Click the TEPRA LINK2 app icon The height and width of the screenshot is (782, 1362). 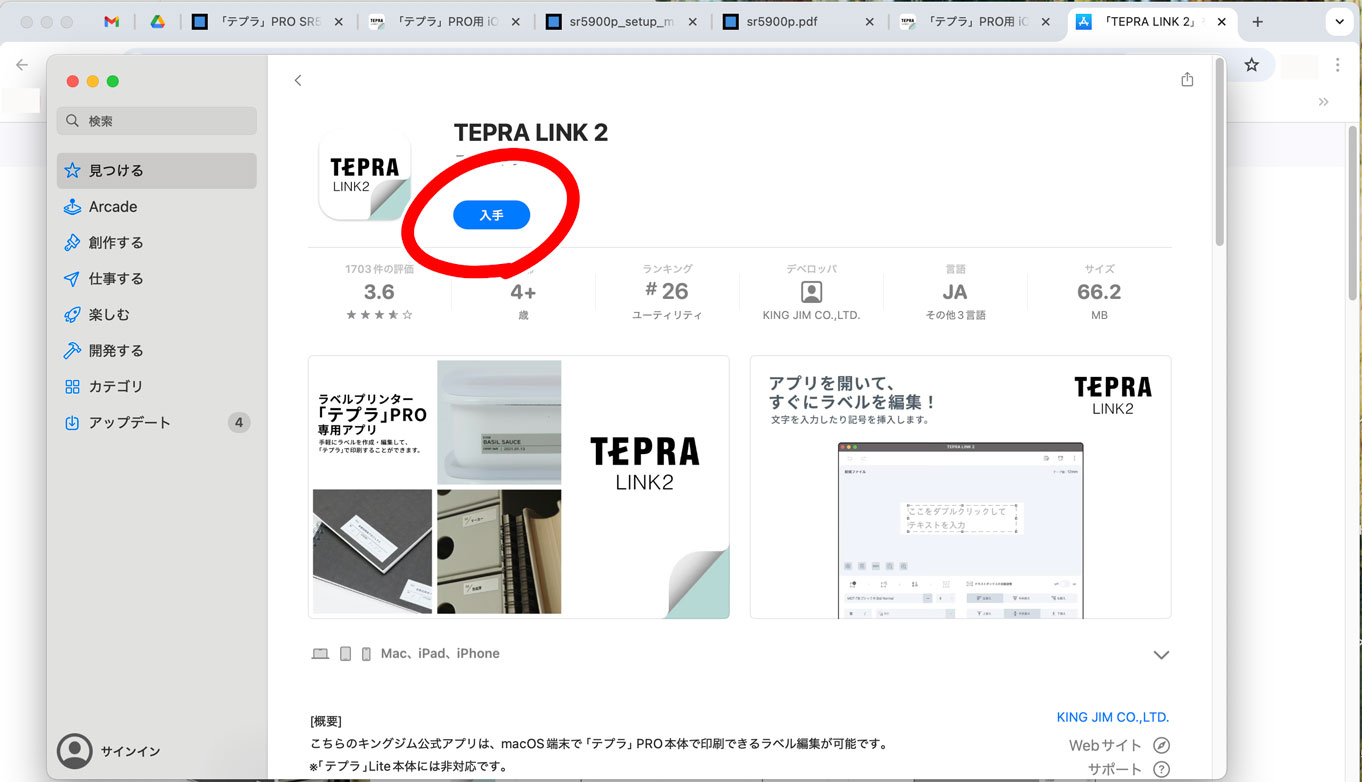[x=364, y=175]
